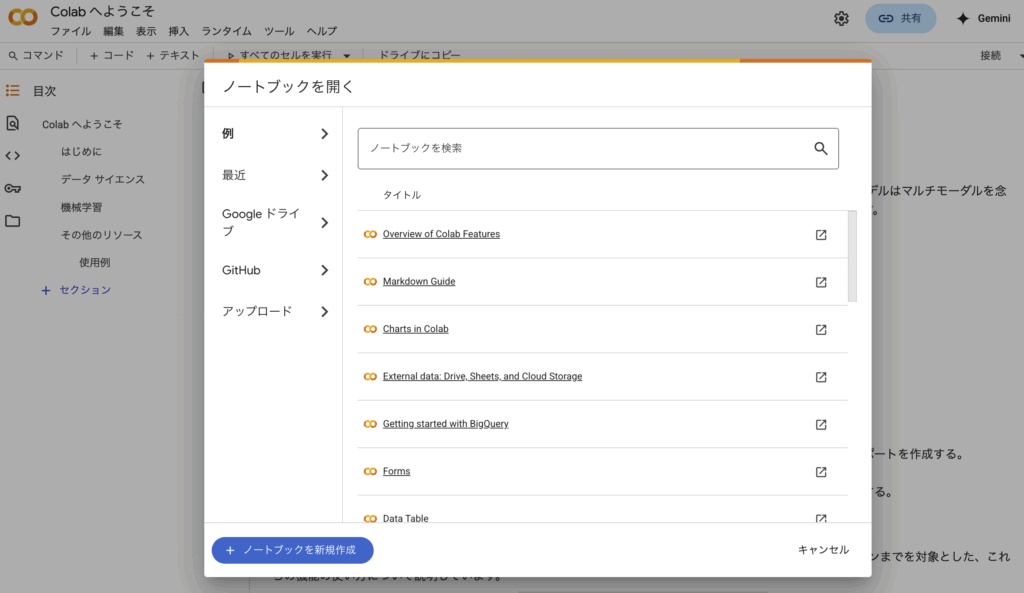
Task: Expand the GitHub category chevron
Action: pos(325,270)
